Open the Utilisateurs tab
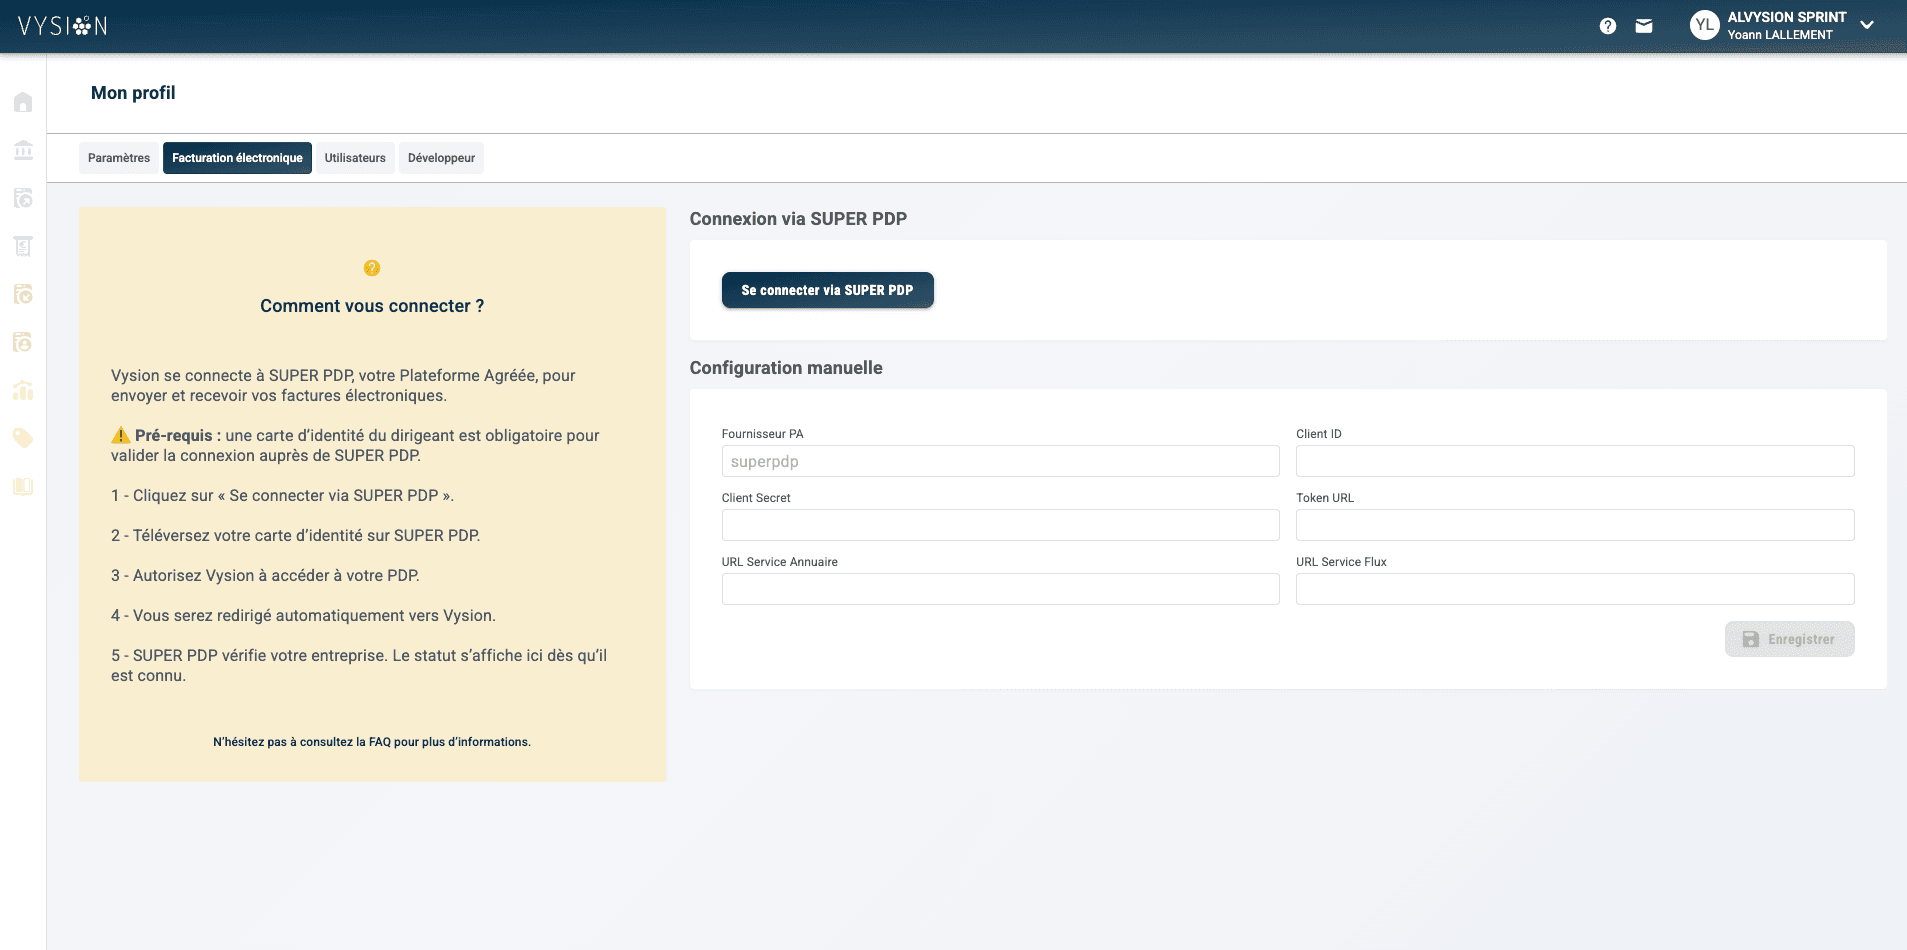This screenshot has height=950, width=1907. click(355, 158)
